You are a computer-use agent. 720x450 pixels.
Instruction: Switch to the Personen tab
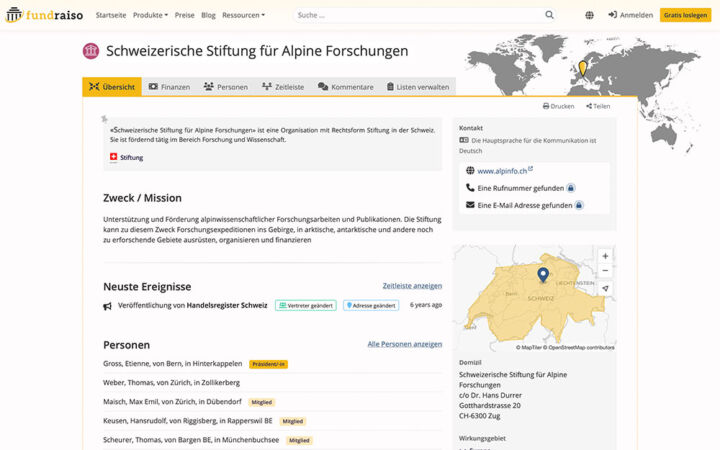pos(225,87)
